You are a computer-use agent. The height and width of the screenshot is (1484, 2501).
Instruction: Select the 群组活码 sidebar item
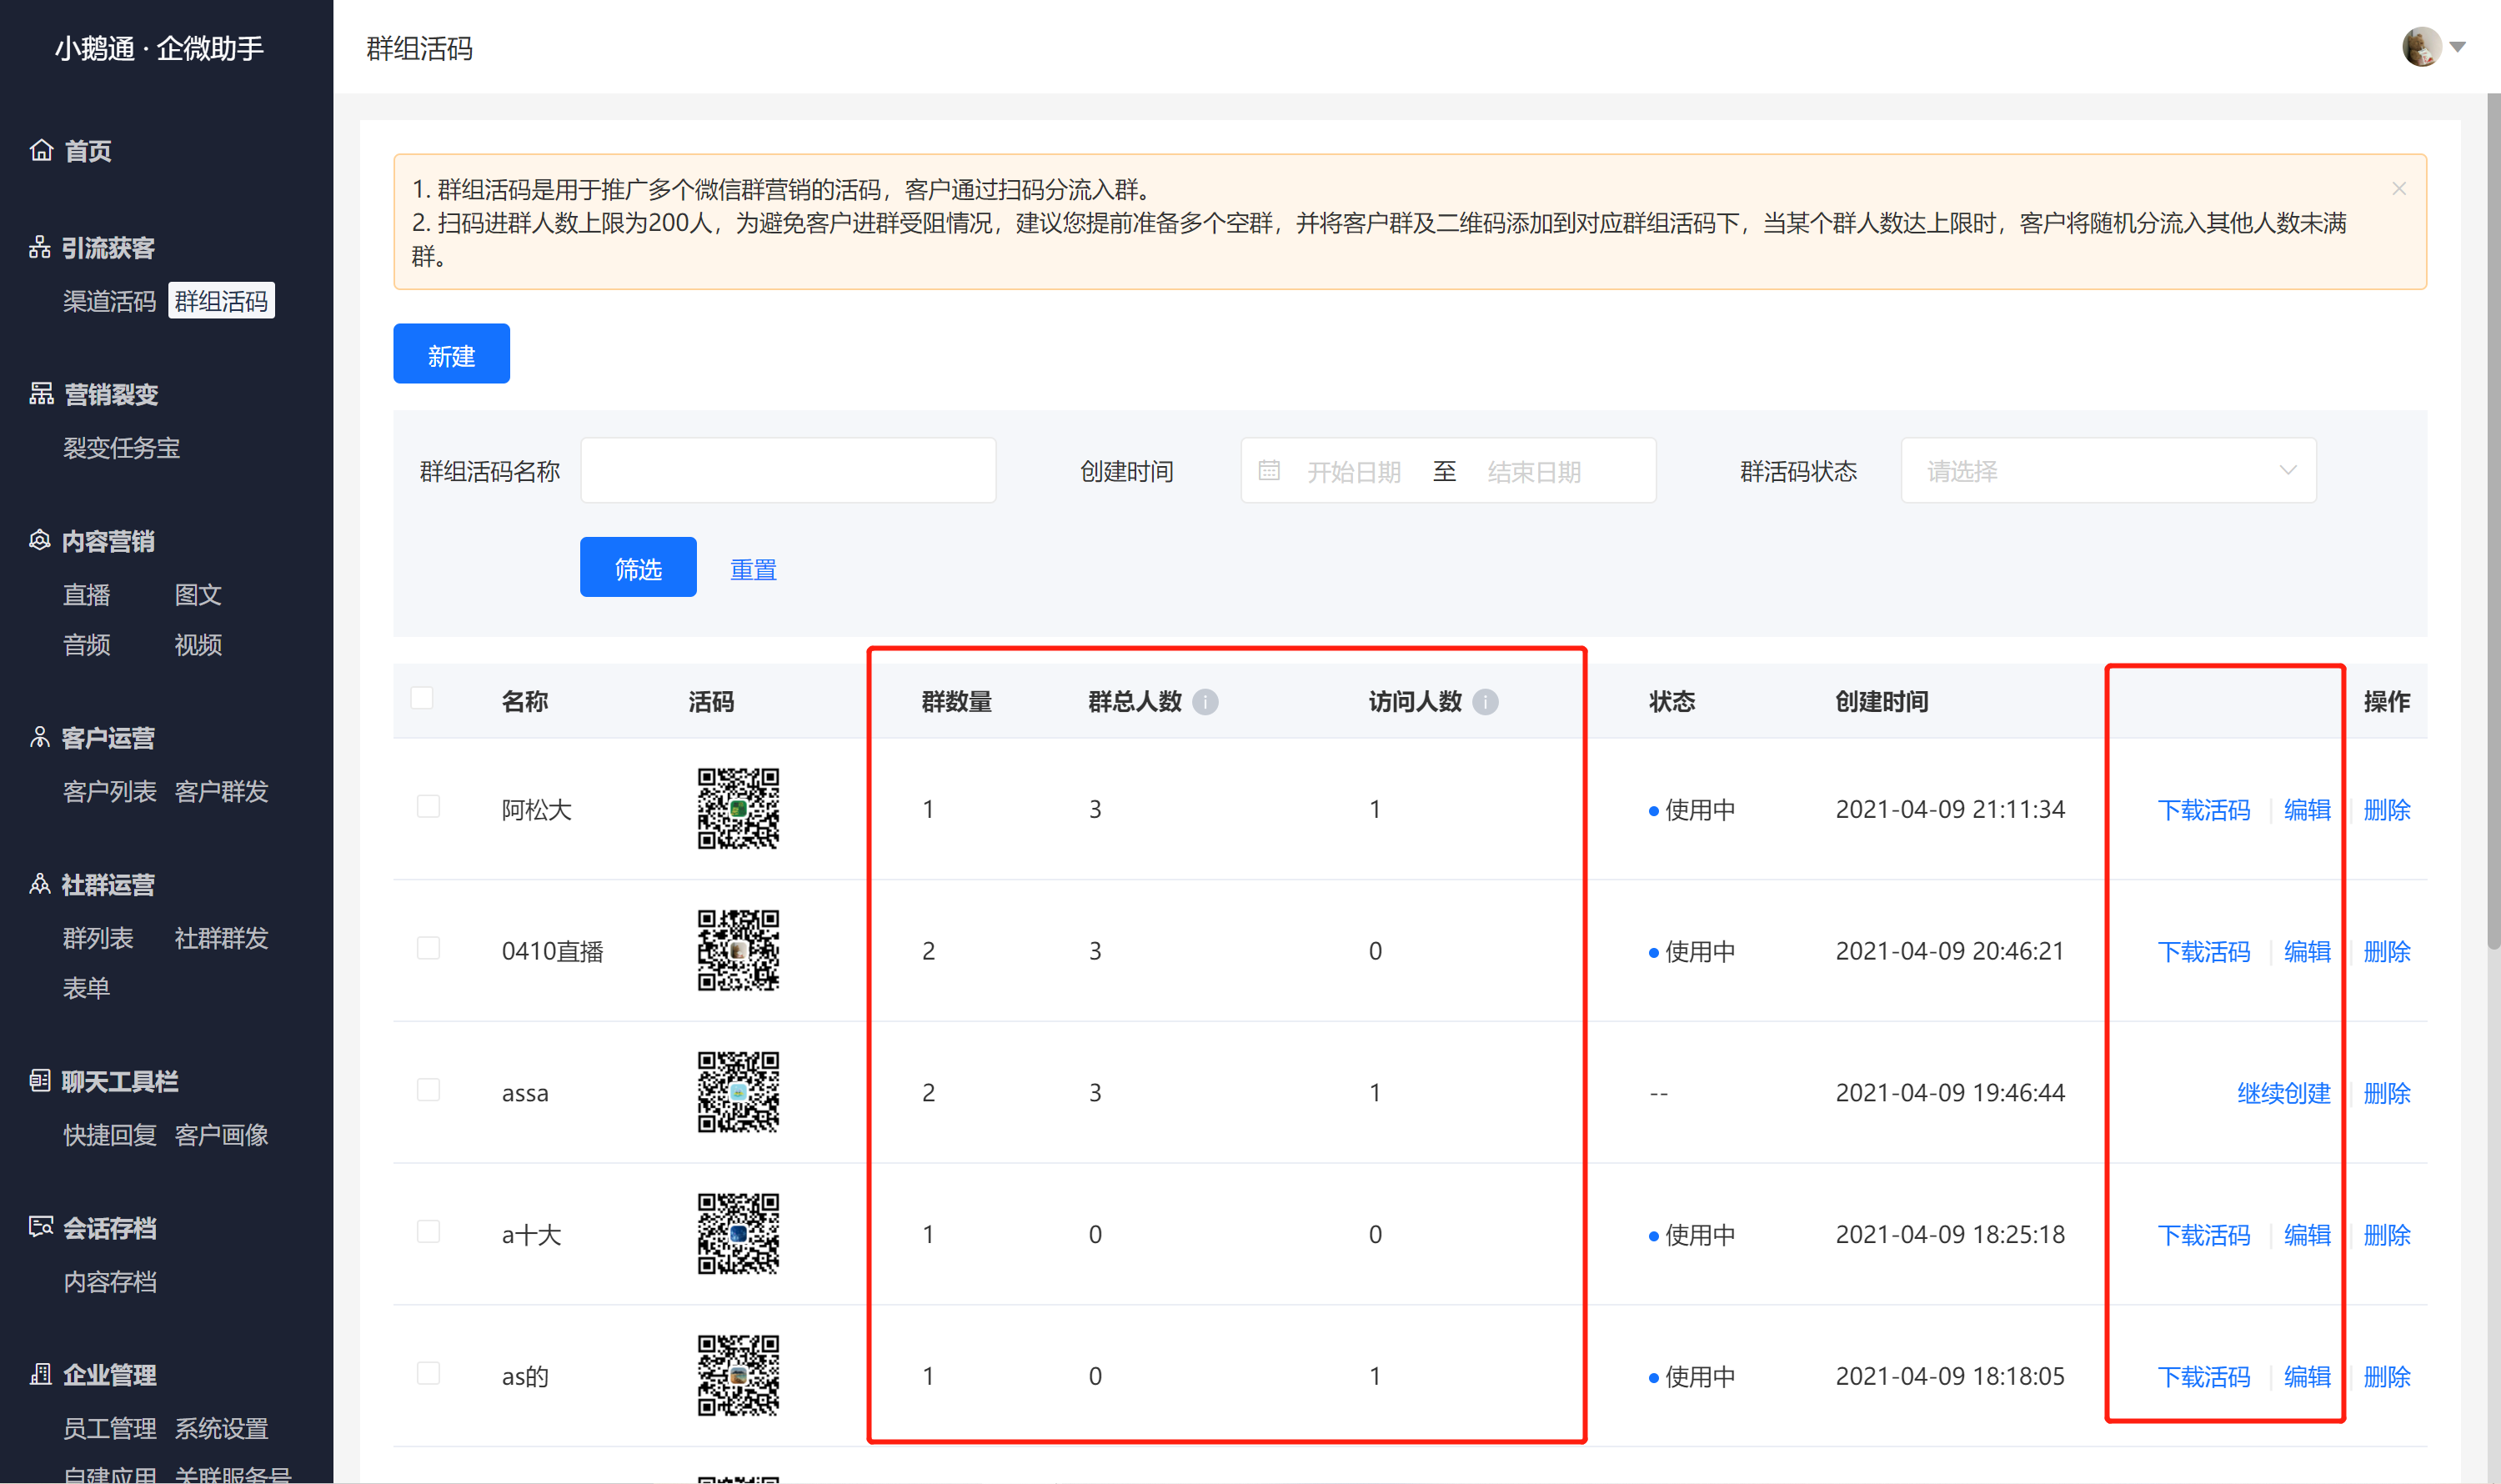coord(221,301)
